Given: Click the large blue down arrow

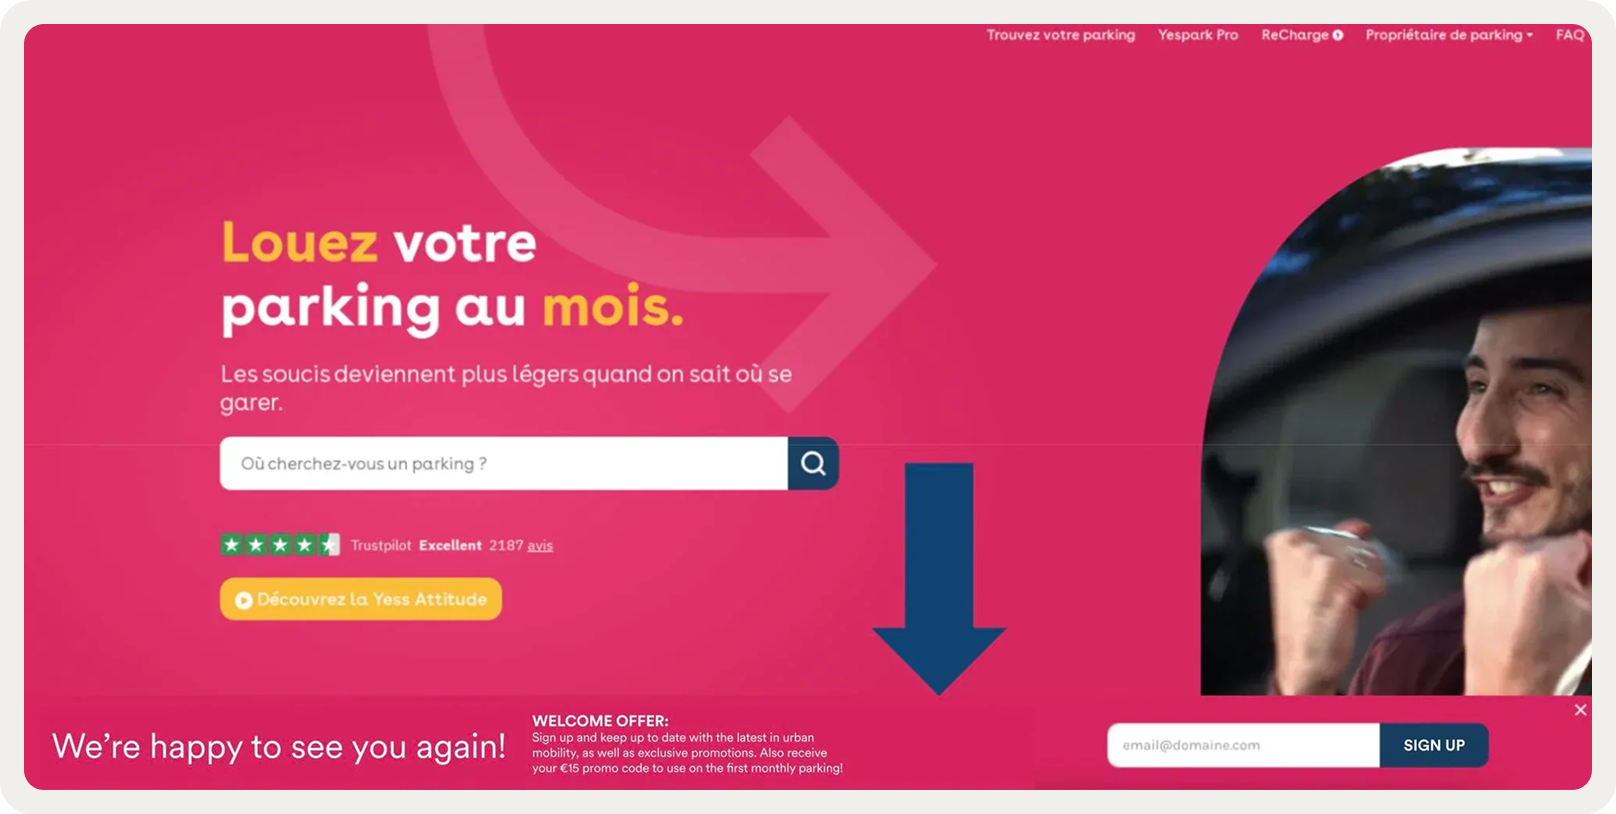Looking at the screenshot, I should (x=938, y=578).
